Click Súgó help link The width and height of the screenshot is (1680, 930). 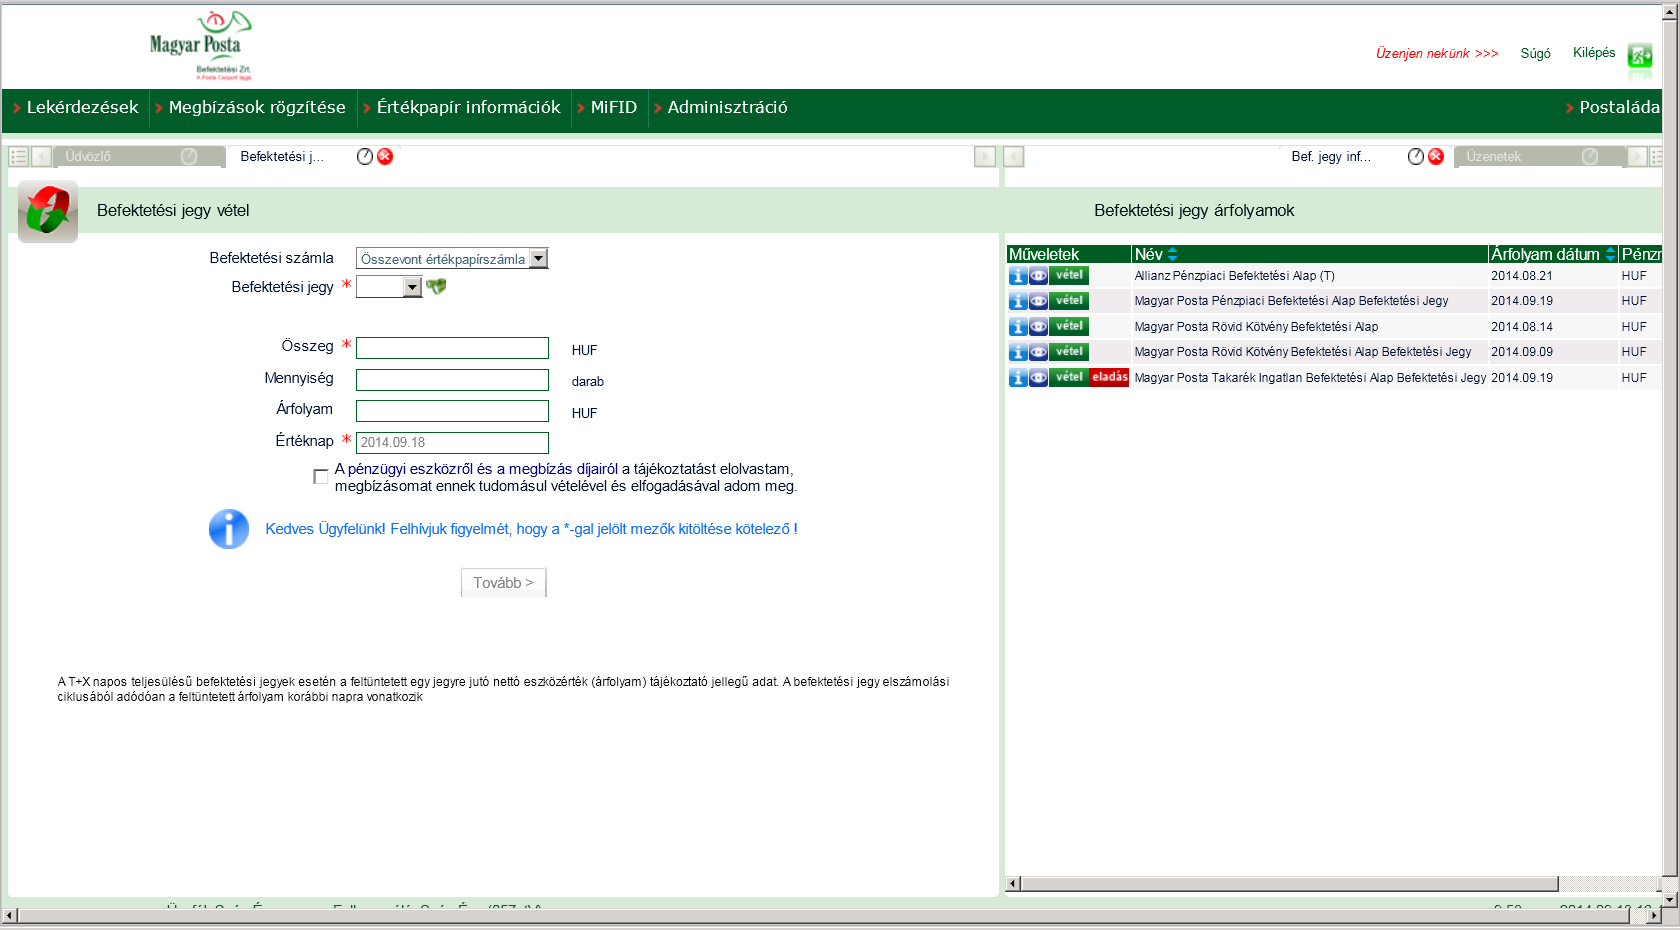[1535, 54]
